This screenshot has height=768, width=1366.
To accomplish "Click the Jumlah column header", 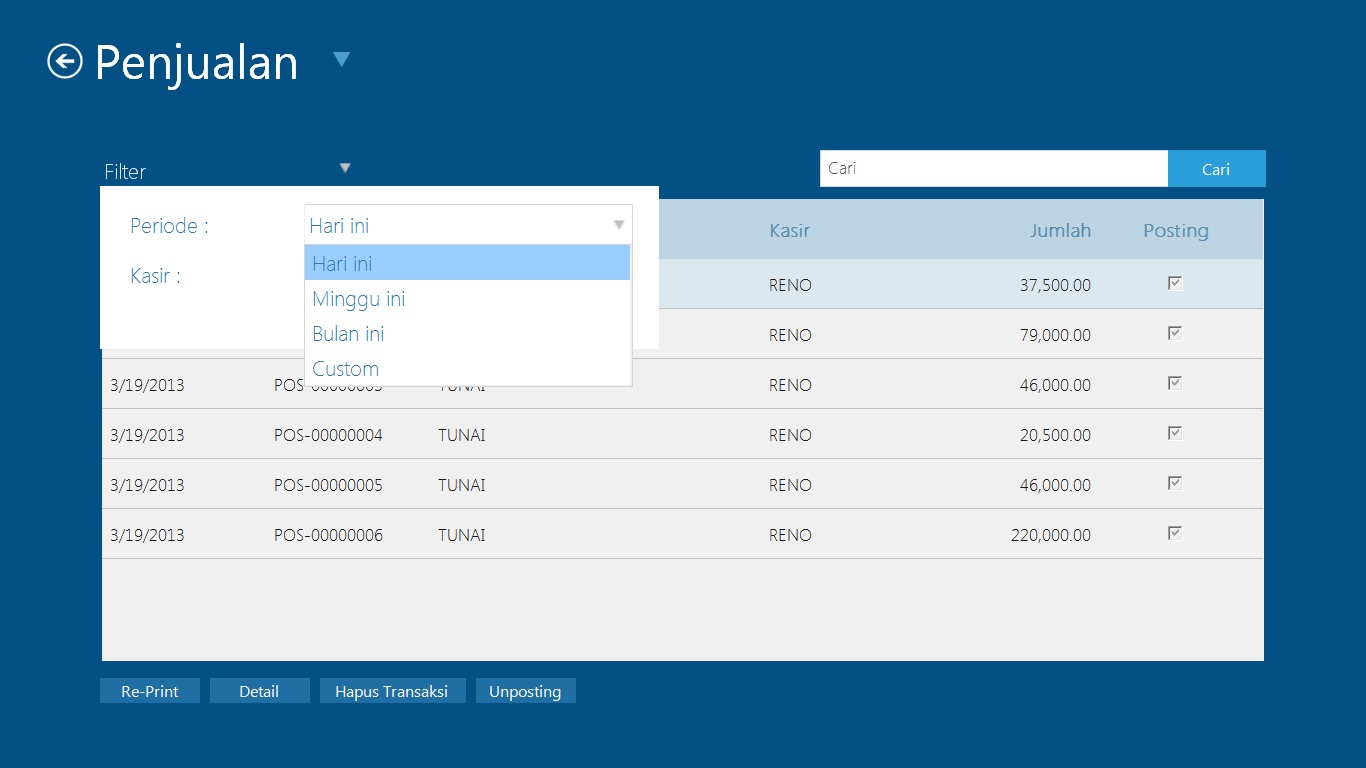I will coord(1060,231).
